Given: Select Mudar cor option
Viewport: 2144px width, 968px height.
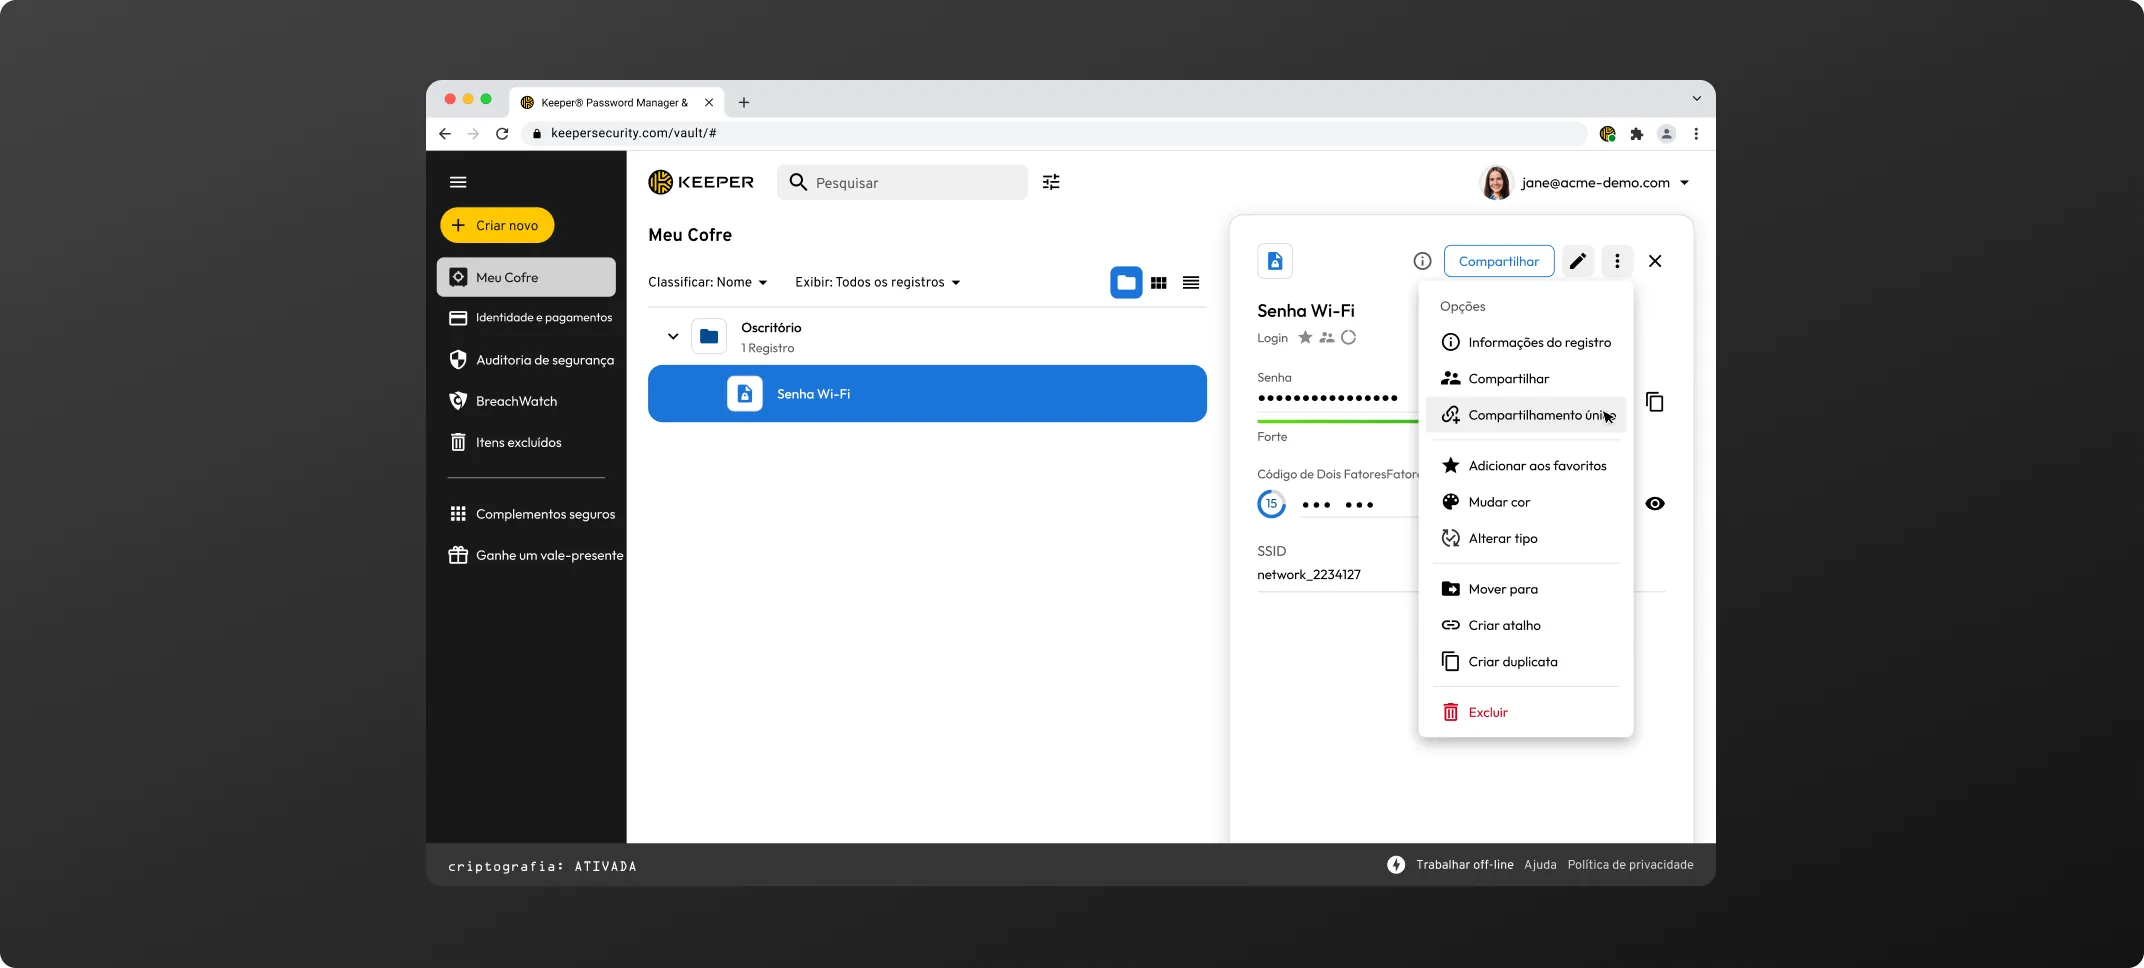Looking at the screenshot, I should coord(1526,502).
